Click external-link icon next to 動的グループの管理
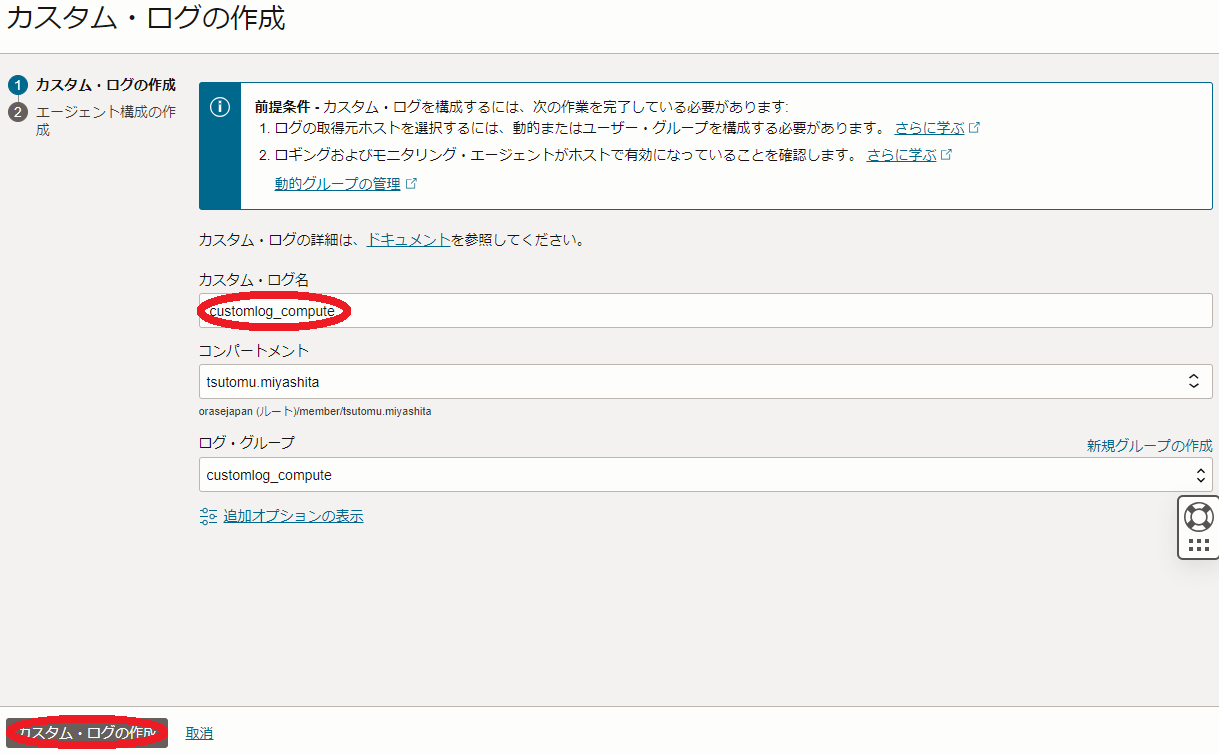Screen dimensions: 1219x754 click(411, 184)
